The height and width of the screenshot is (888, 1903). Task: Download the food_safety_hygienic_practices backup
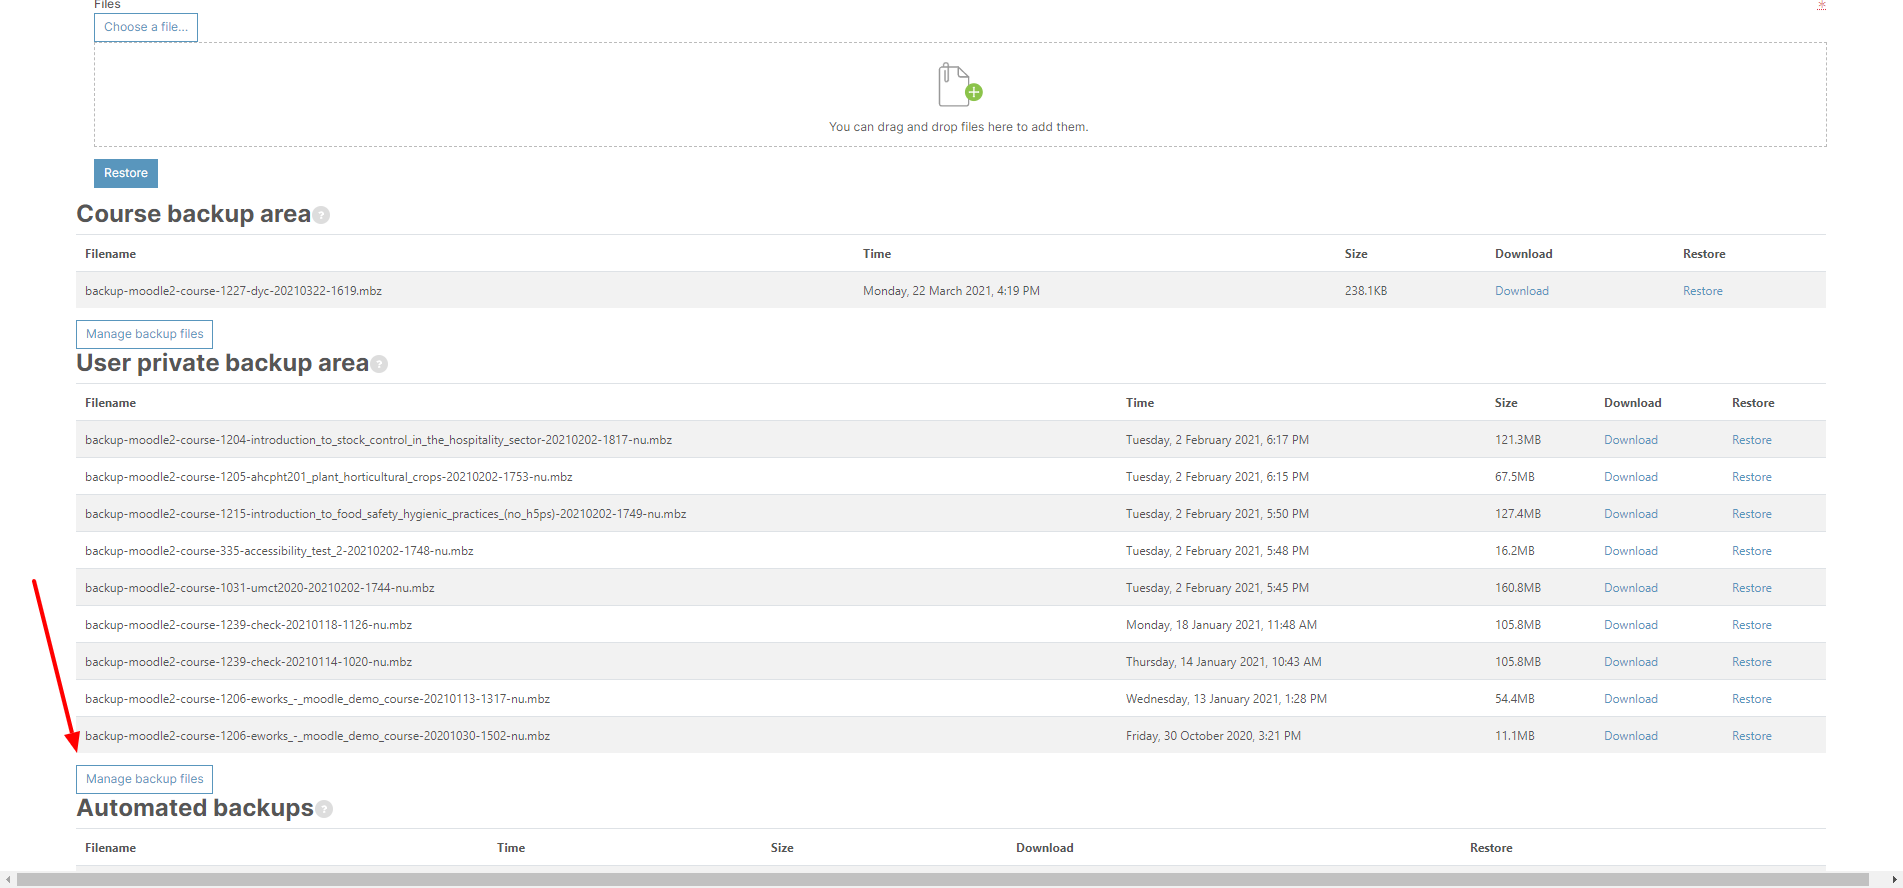pyautogui.click(x=1631, y=514)
